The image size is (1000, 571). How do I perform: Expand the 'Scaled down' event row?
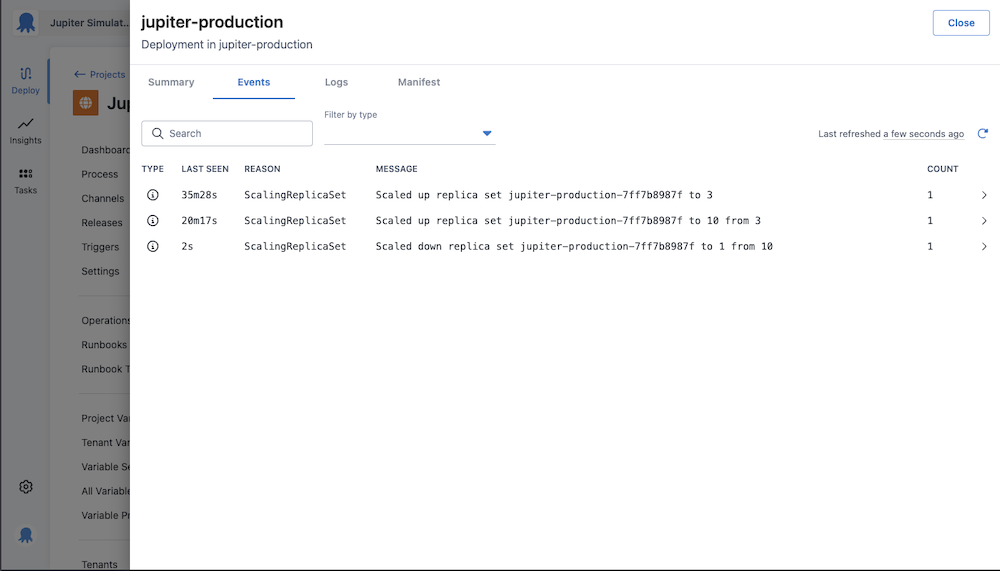click(x=984, y=246)
